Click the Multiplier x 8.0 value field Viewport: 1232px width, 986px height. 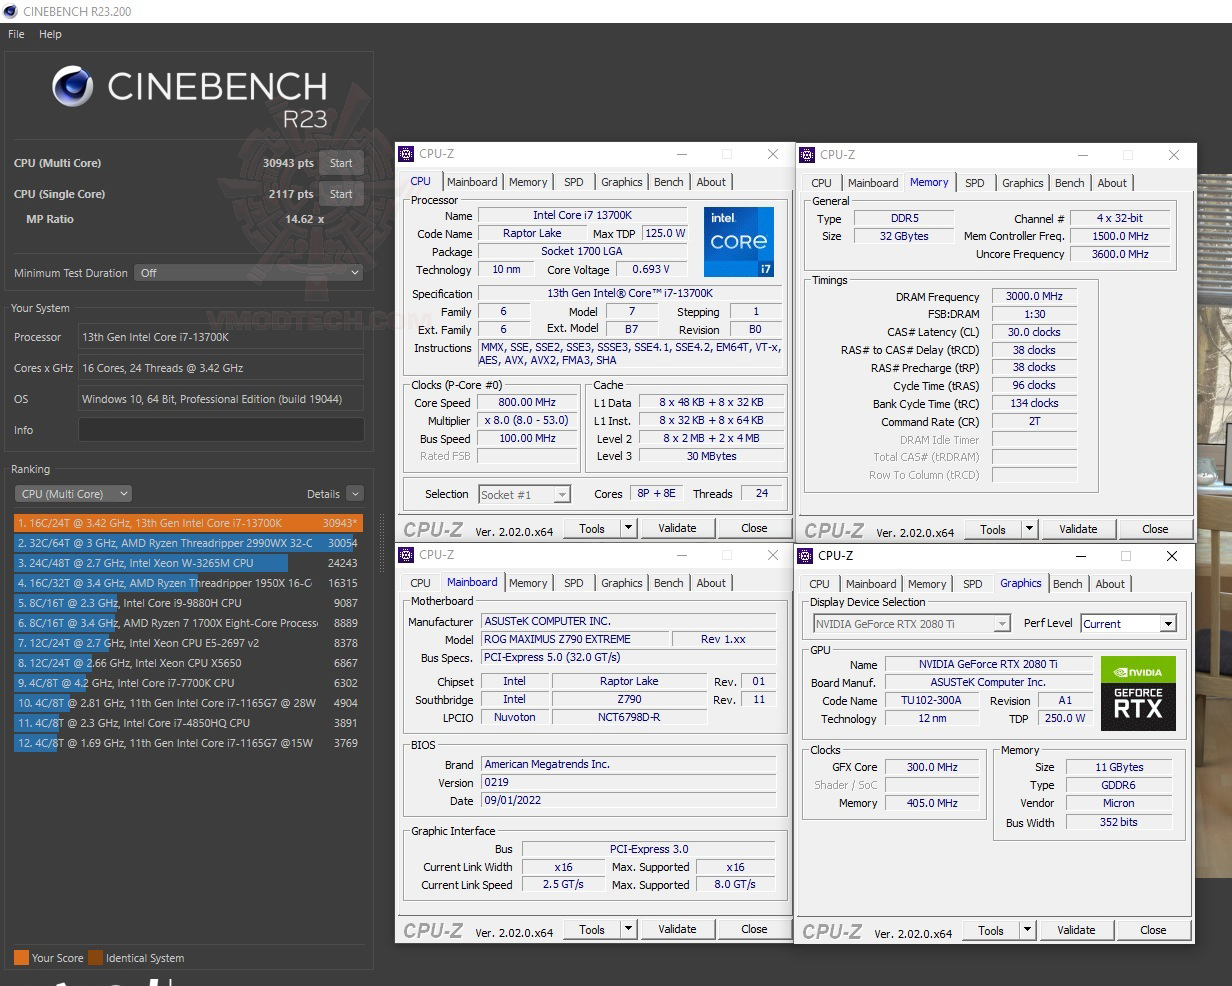528,421
